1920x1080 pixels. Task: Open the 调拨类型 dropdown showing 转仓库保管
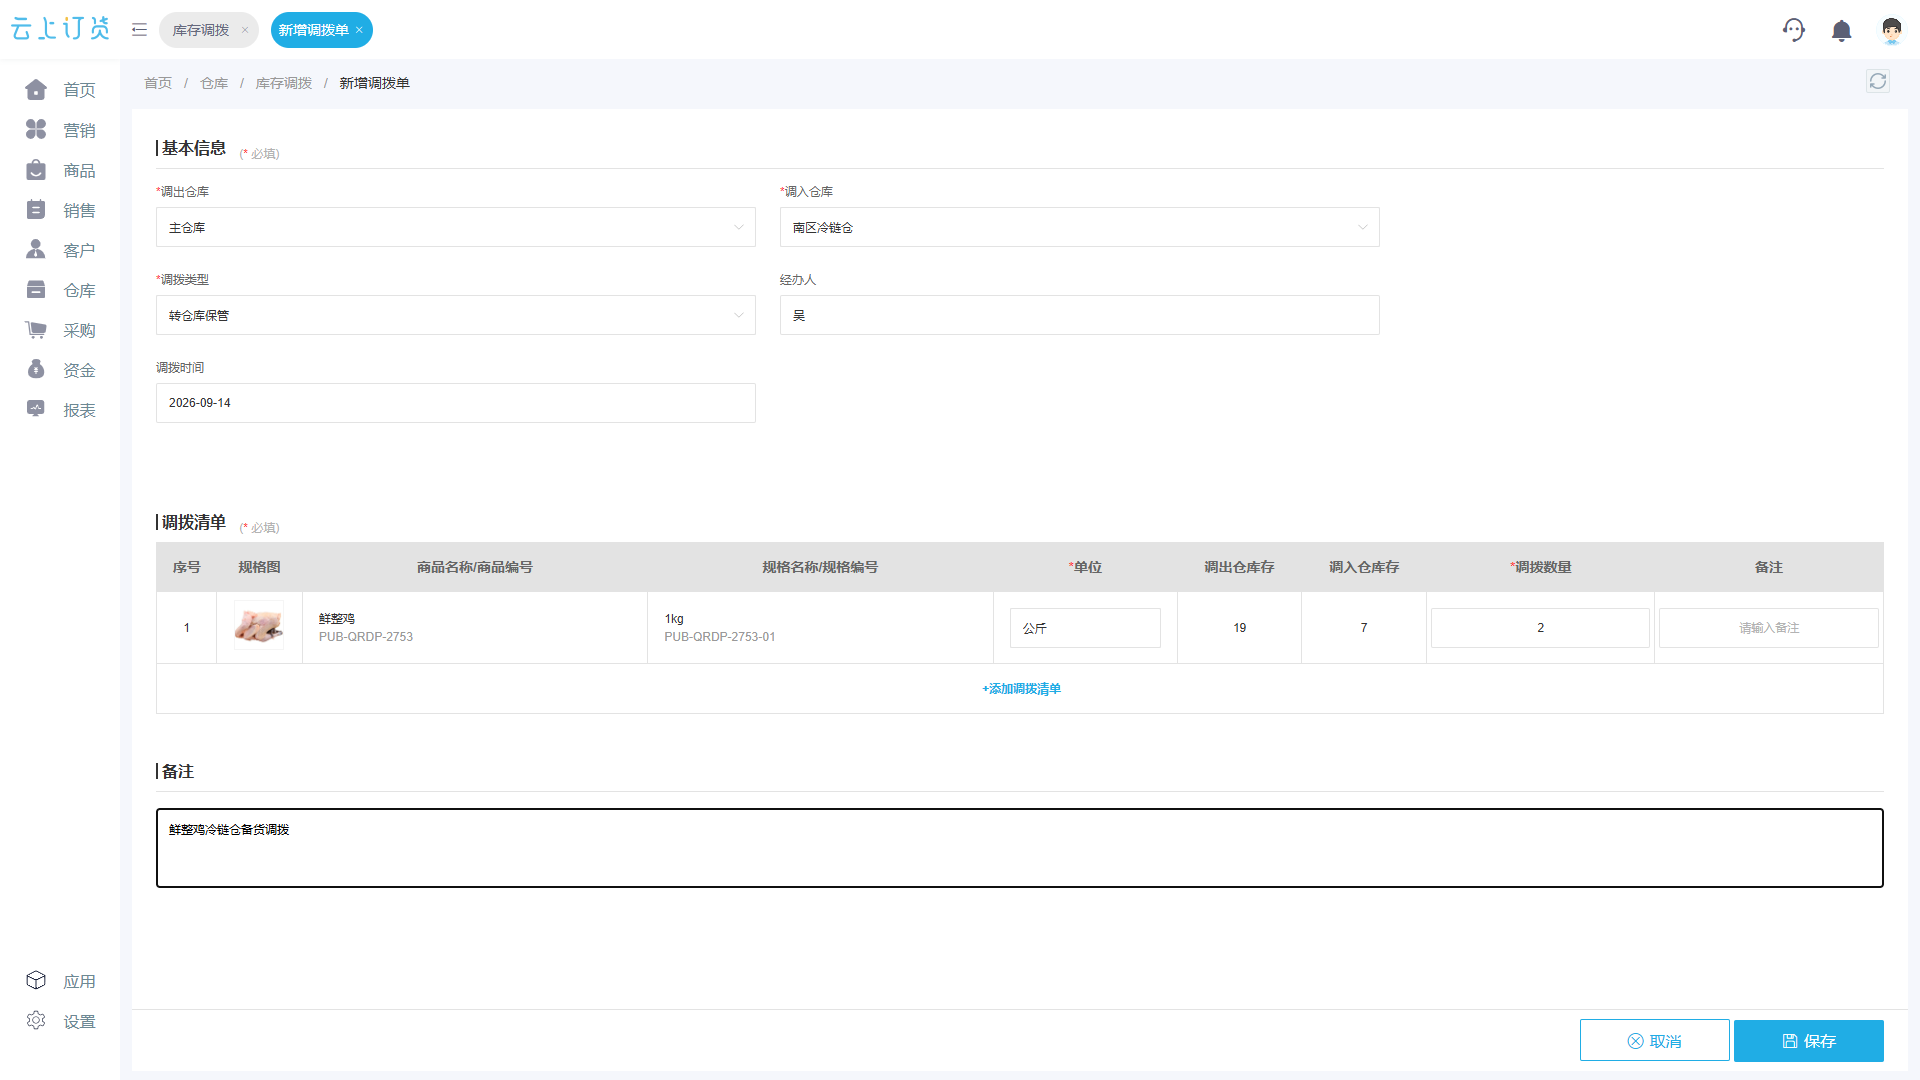point(456,315)
